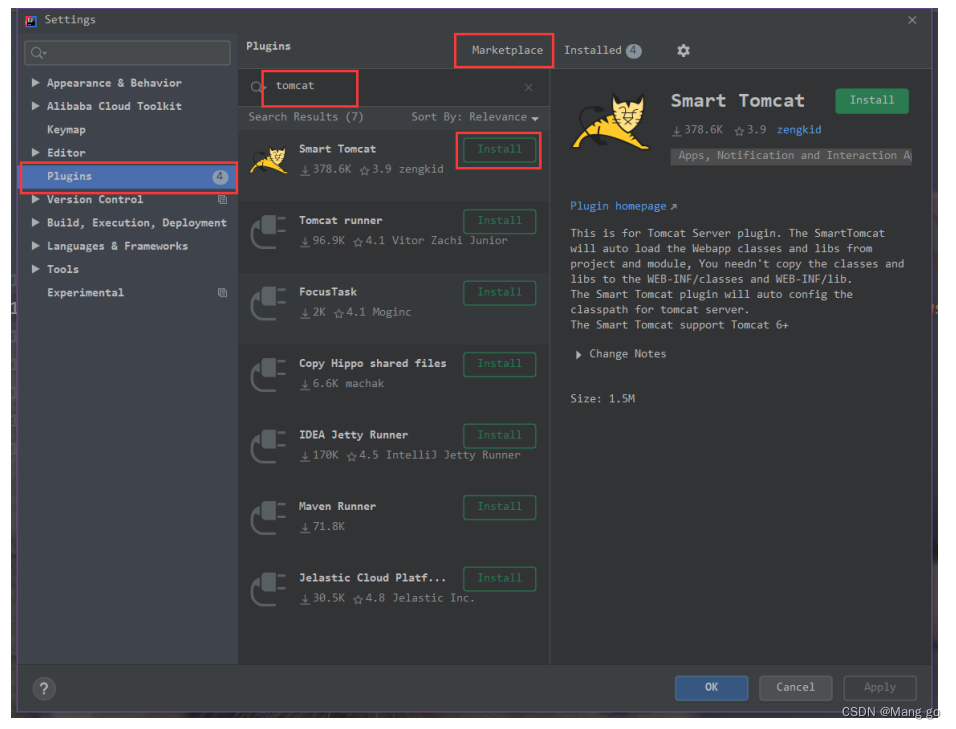This screenshot has height=729, width=956.
Task: Click the Size: 1.5M text
Action: click(602, 399)
